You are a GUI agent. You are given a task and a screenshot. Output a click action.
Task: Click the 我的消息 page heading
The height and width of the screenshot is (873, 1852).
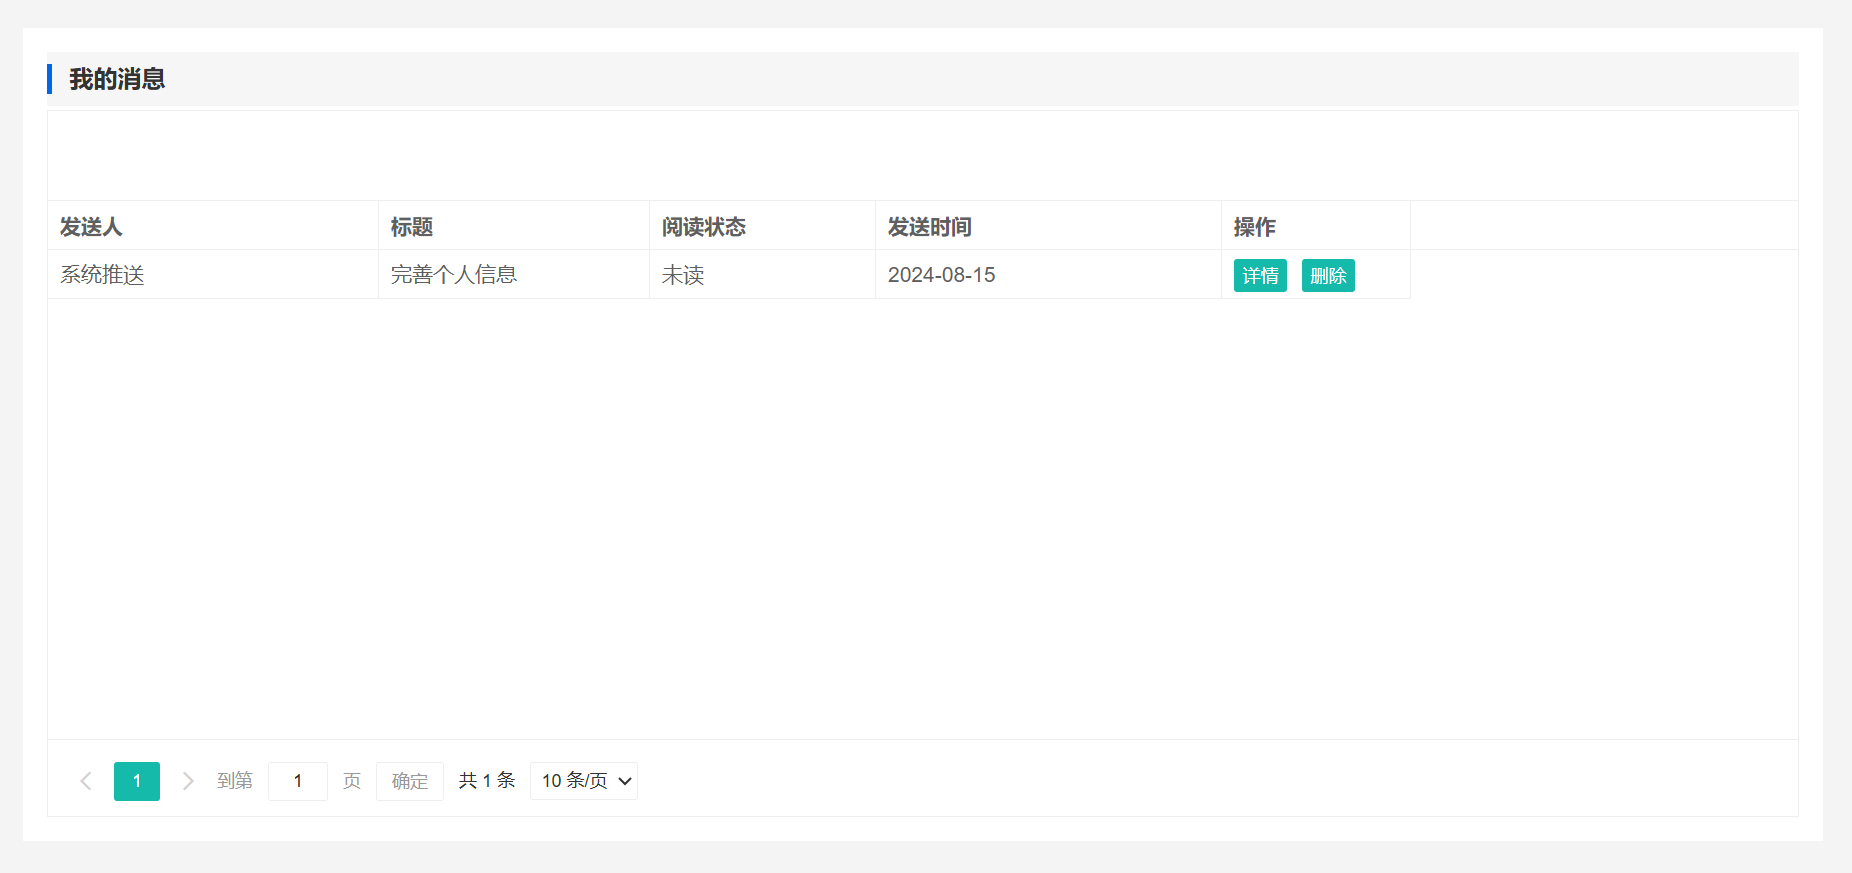(x=117, y=79)
